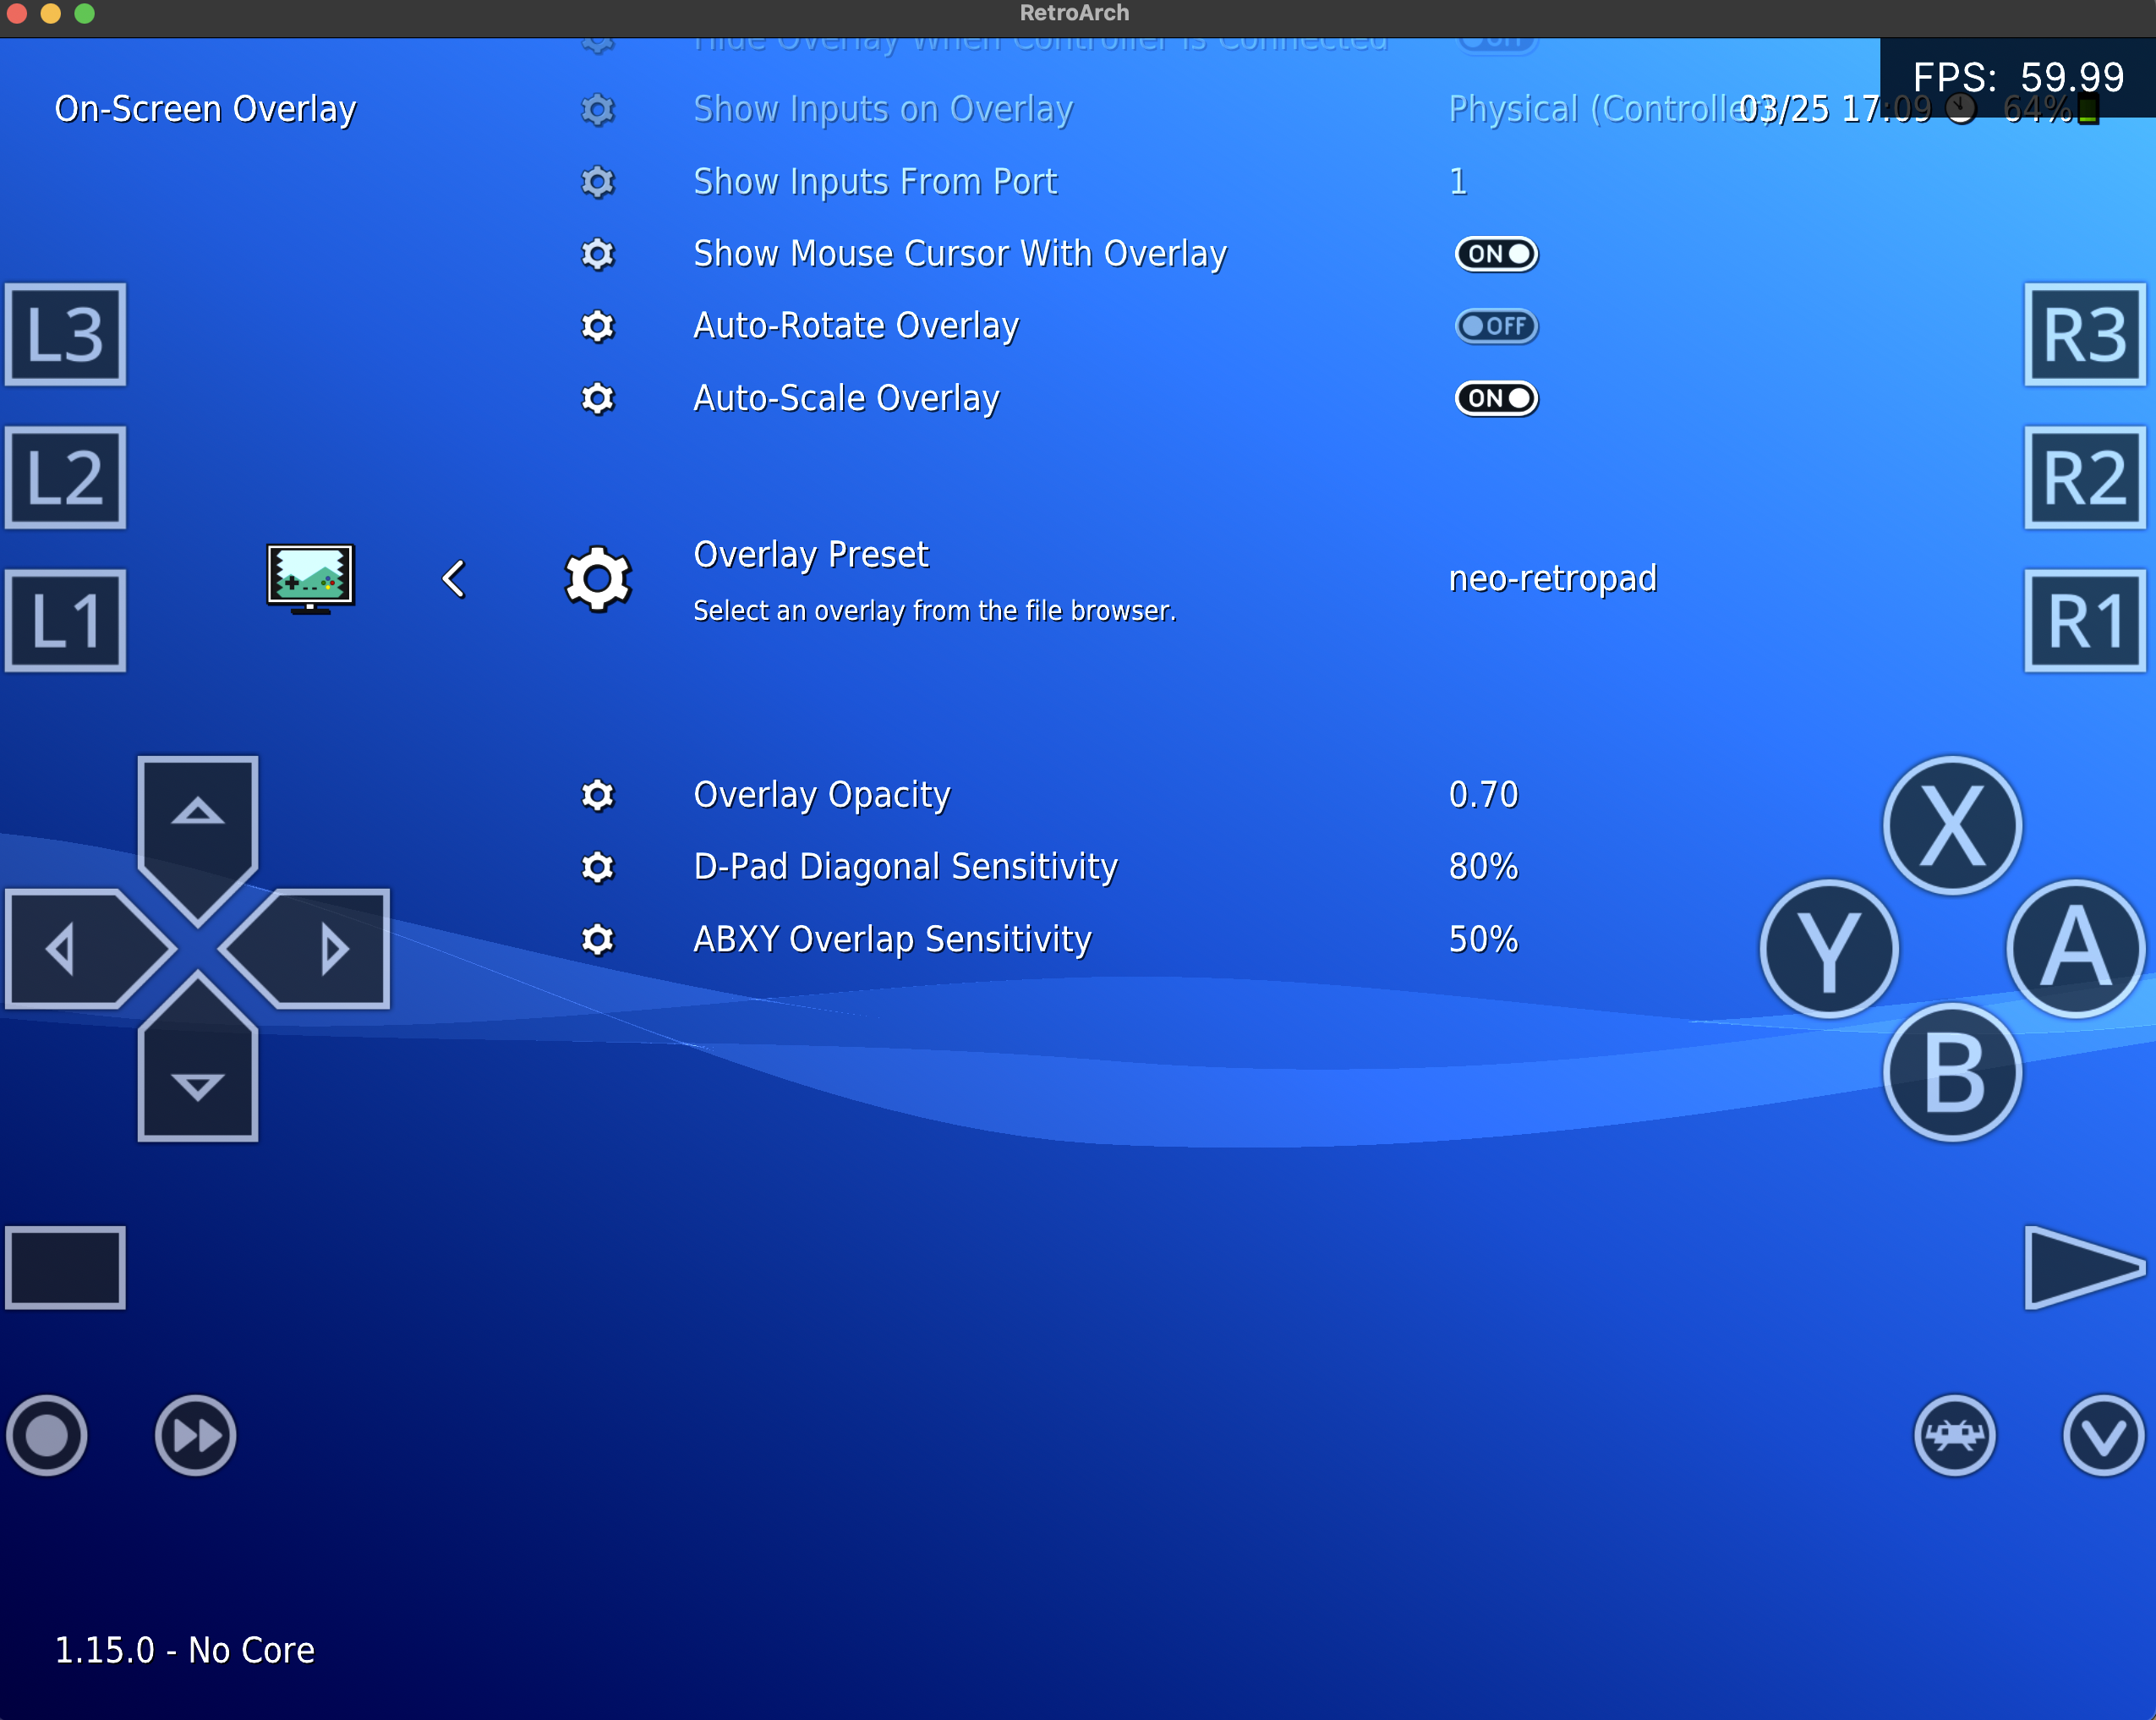Turn off Auto-Scale Overlay toggle
This screenshot has width=2156, height=1720.
[x=1495, y=398]
